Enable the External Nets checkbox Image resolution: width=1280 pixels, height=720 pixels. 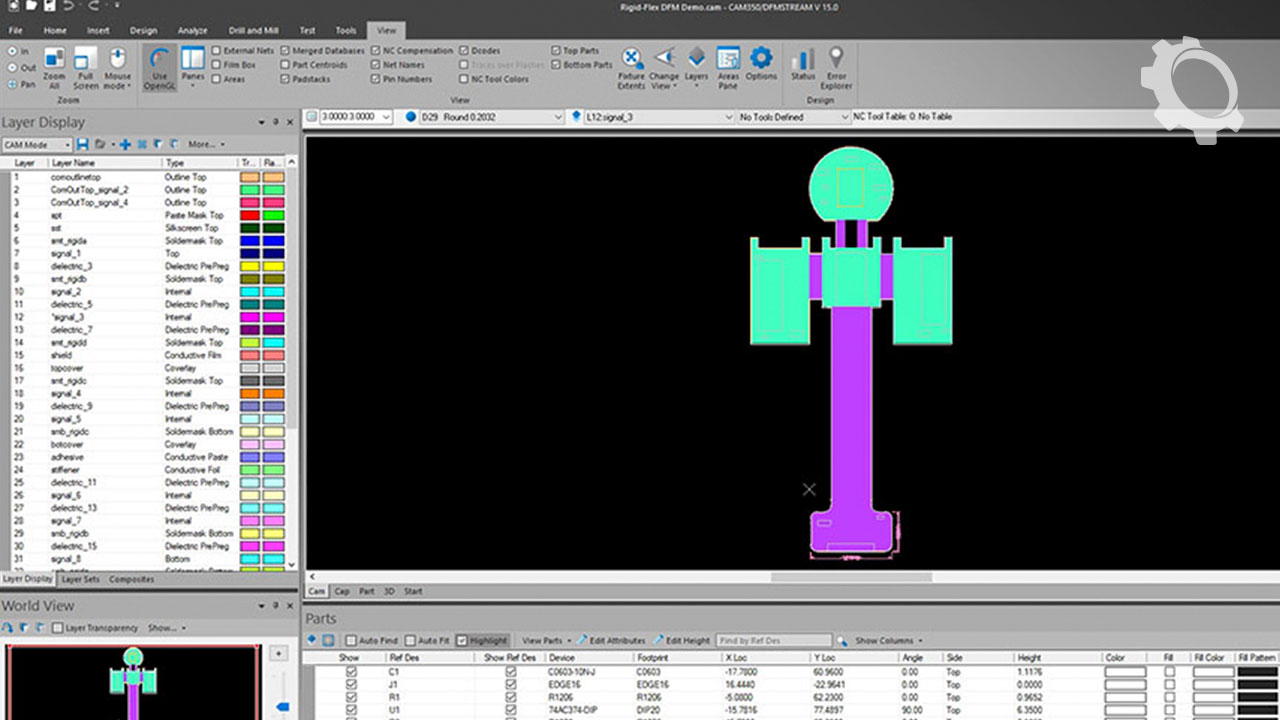[x=217, y=50]
